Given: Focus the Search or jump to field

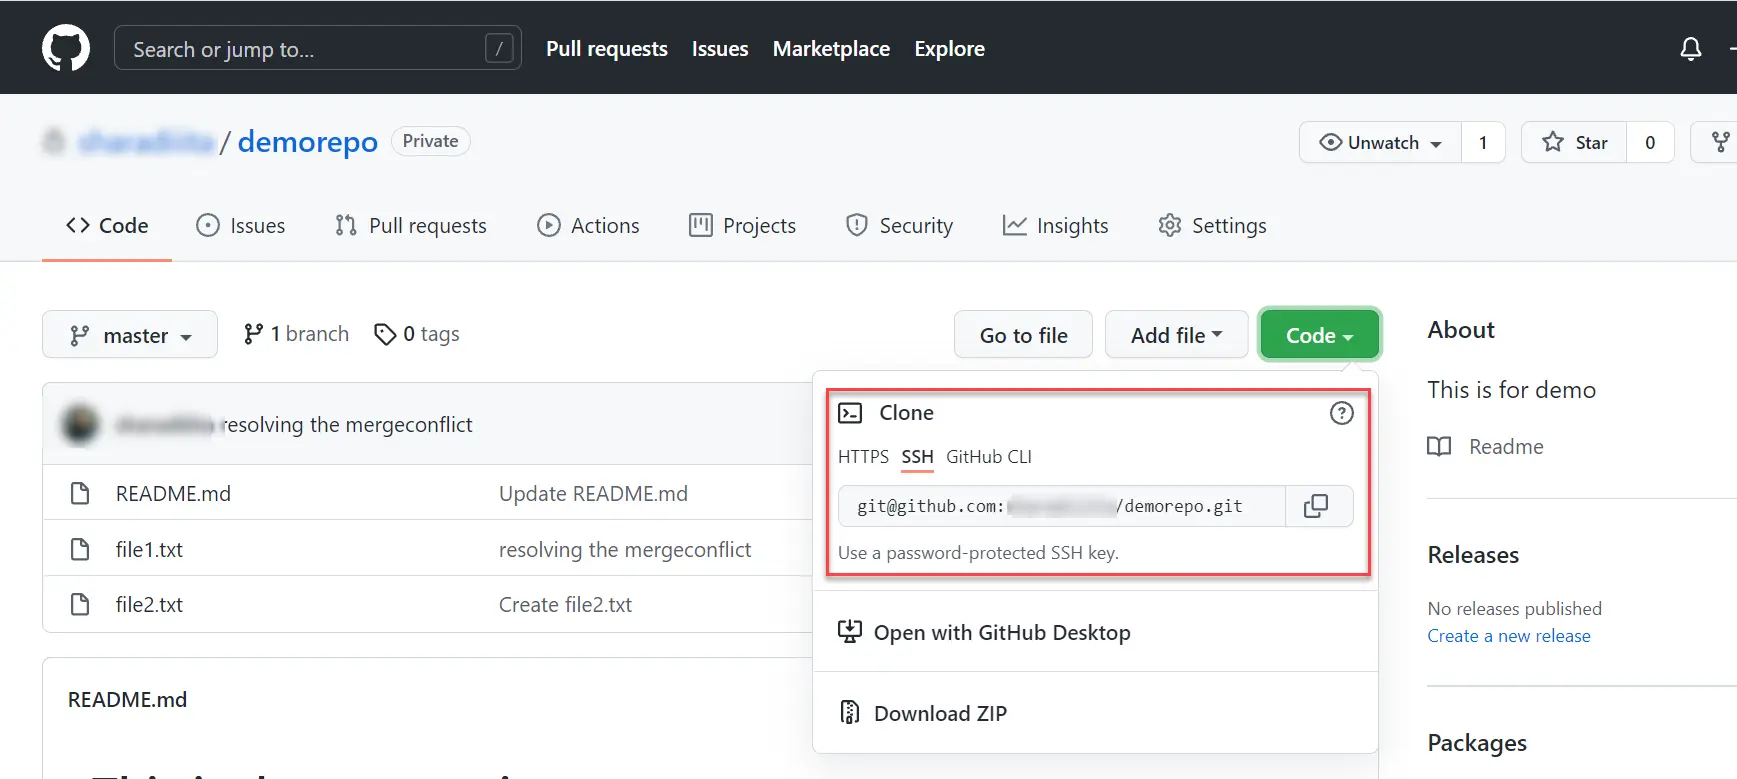Looking at the screenshot, I should (318, 48).
